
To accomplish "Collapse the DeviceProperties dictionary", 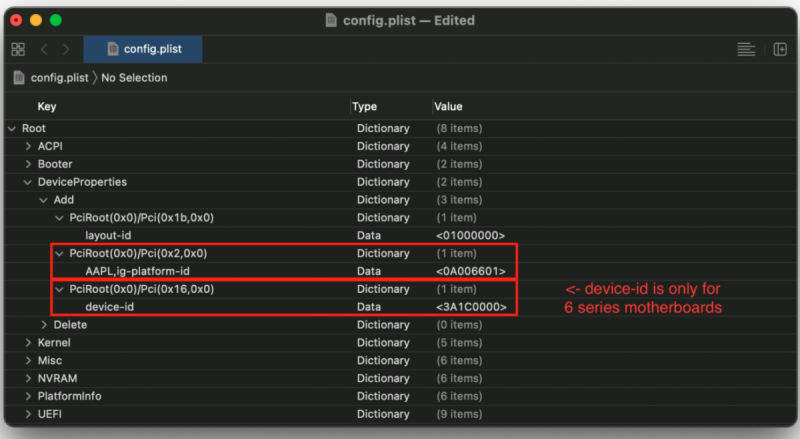I will 28,182.
